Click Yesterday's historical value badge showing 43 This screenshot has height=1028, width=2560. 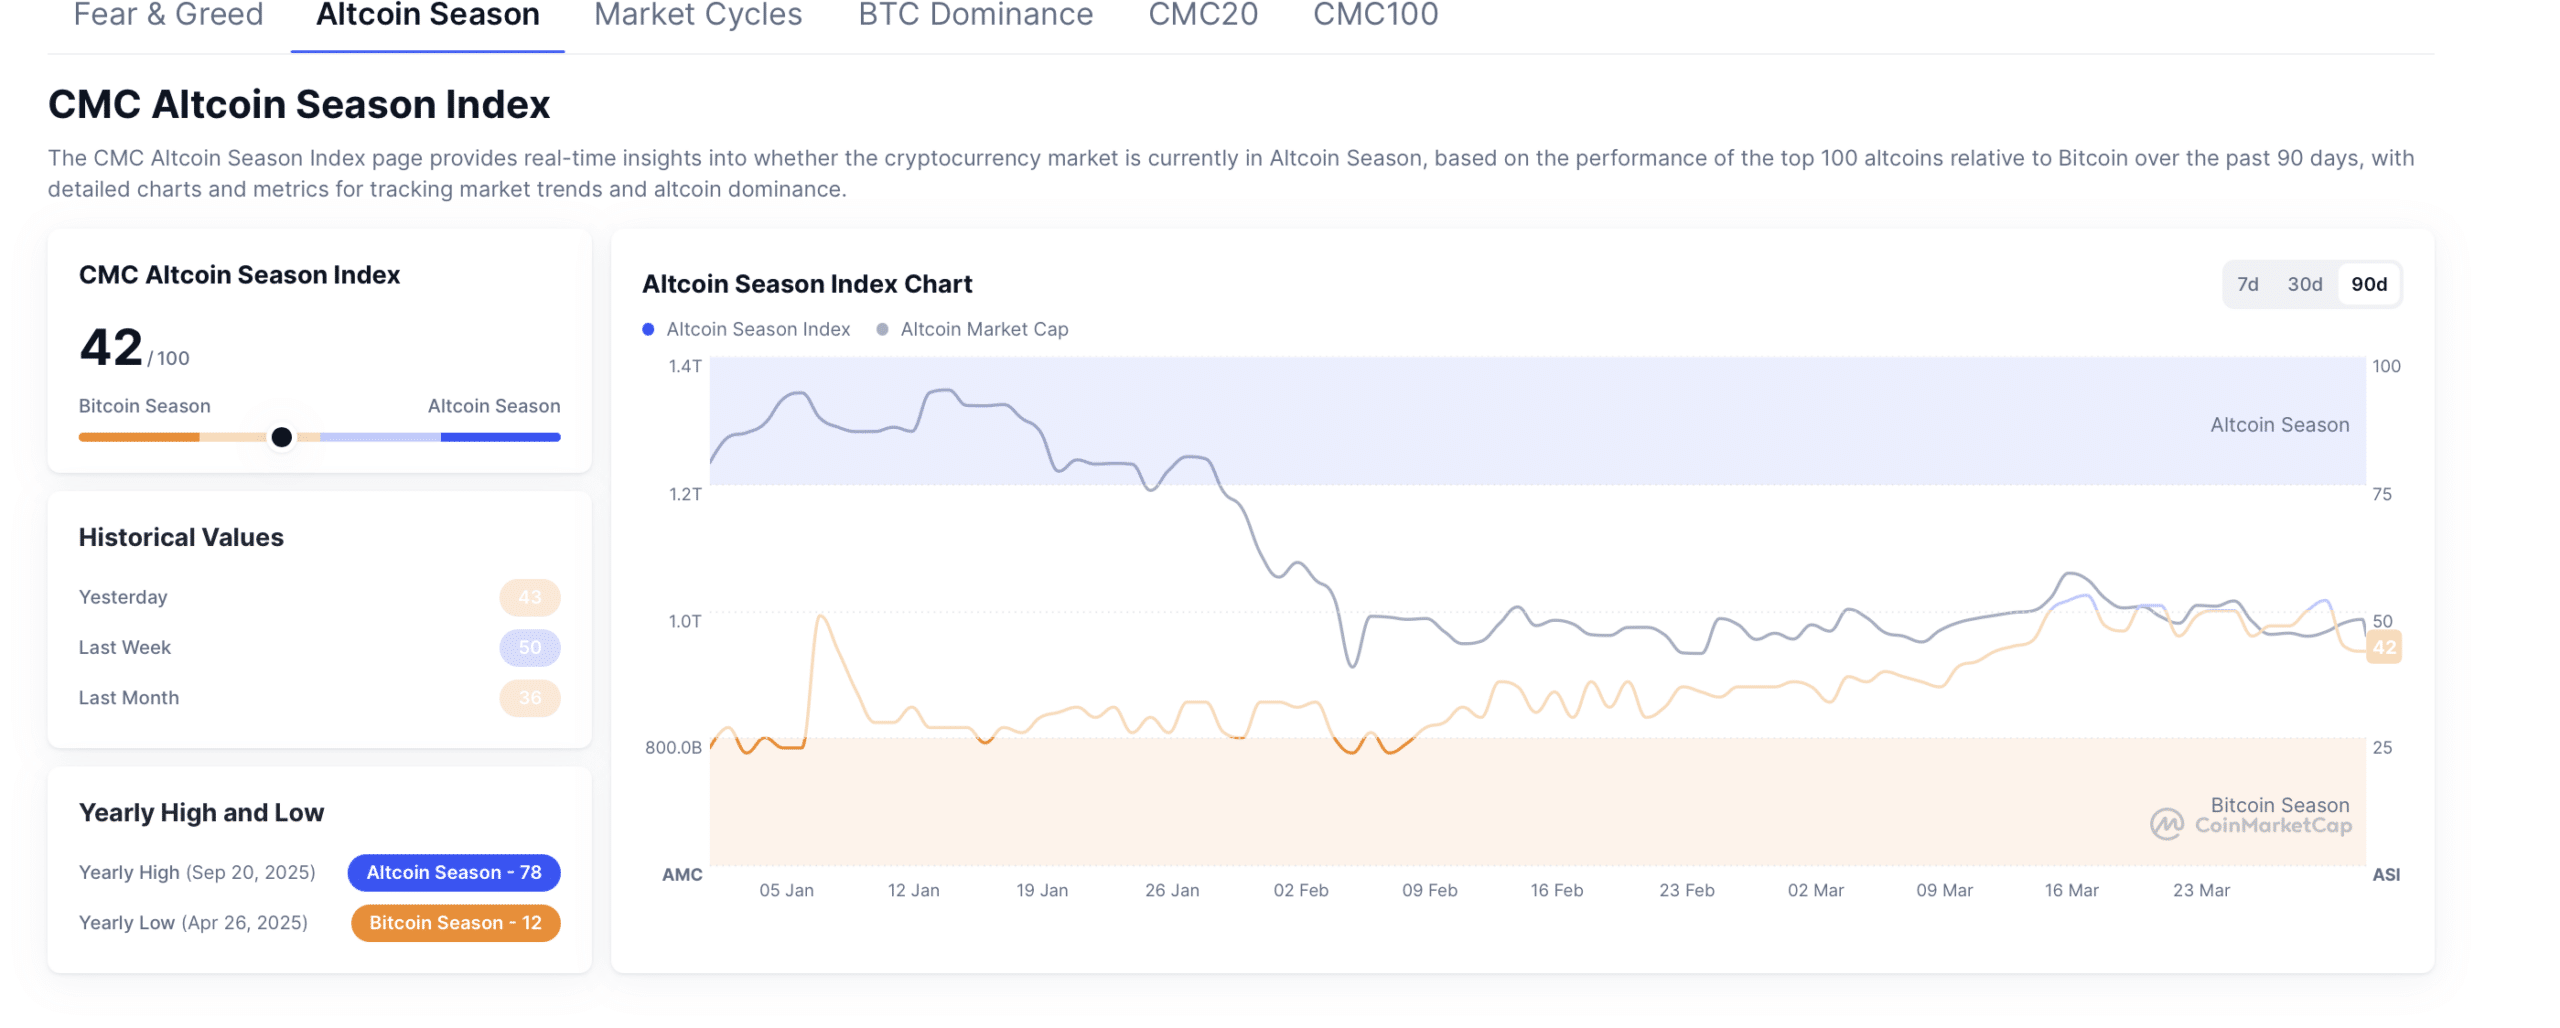click(530, 597)
